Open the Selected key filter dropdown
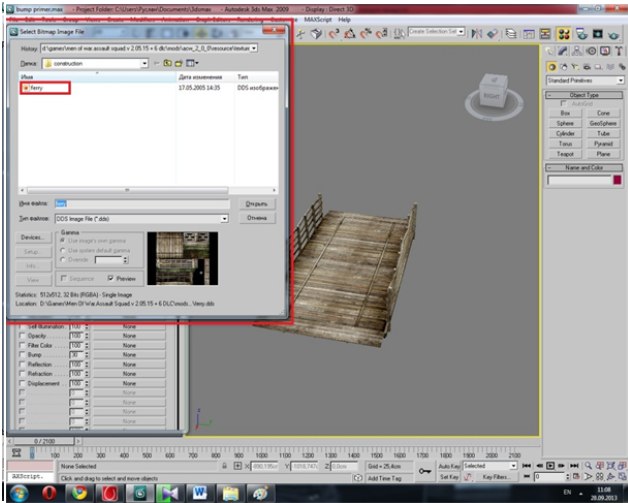The height and width of the screenshot is (503, 628). 513,466
